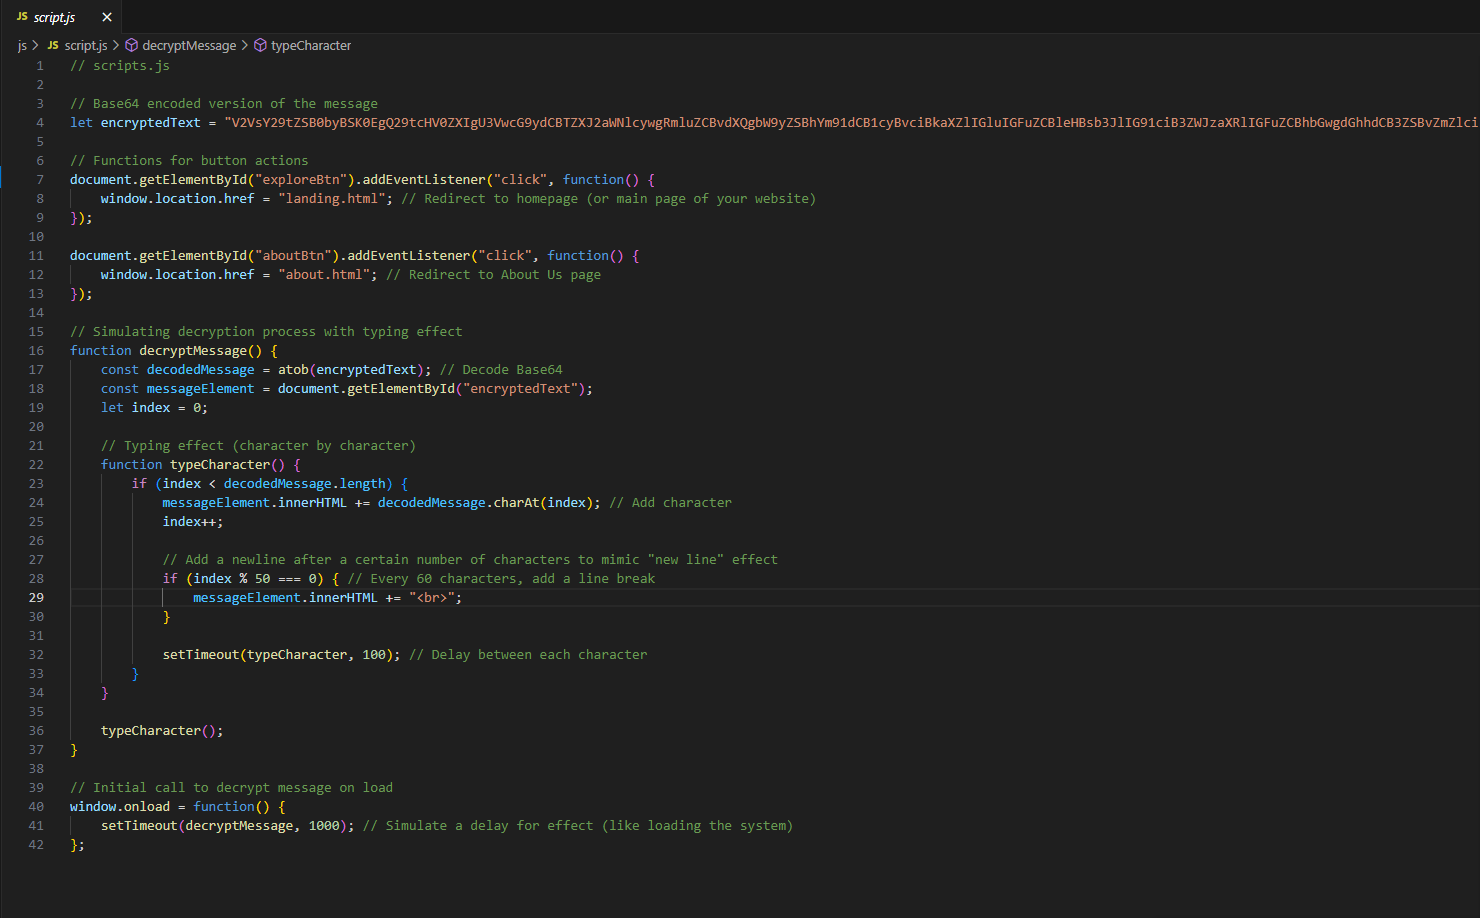The width and height of the screenshot is (1480, 918).
Task: Click the function keyword on line 16
Action: tap(100, 350)
